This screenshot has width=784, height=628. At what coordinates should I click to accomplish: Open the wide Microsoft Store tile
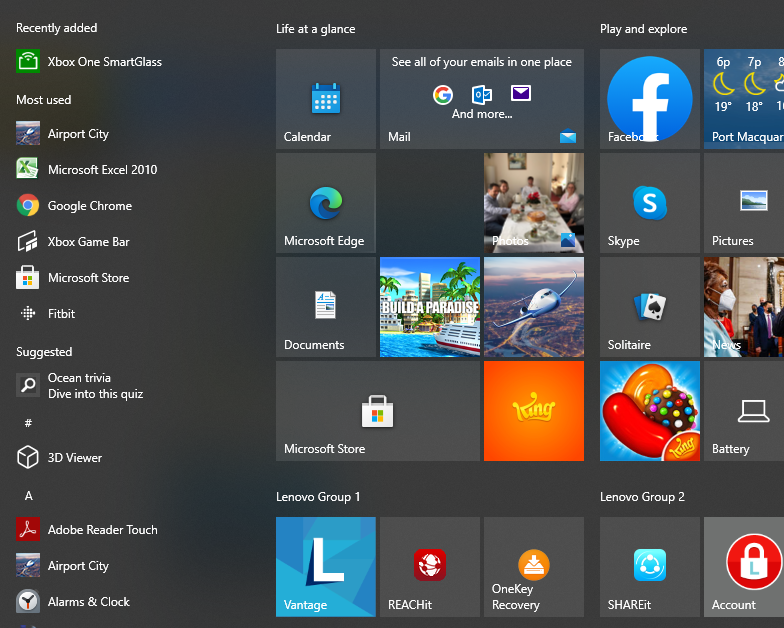378,411
